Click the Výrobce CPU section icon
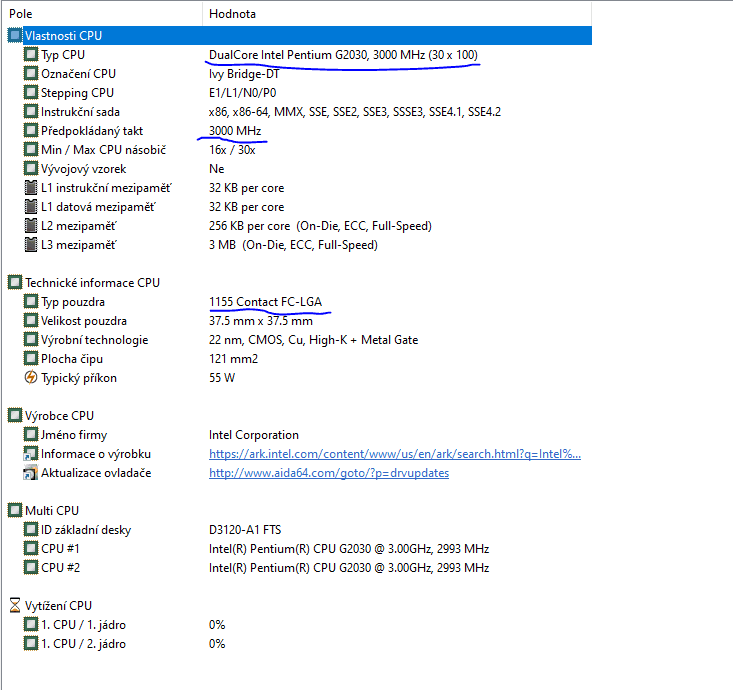Image resolution: width=733 pixels, height=690 pixels. [15, 415]
